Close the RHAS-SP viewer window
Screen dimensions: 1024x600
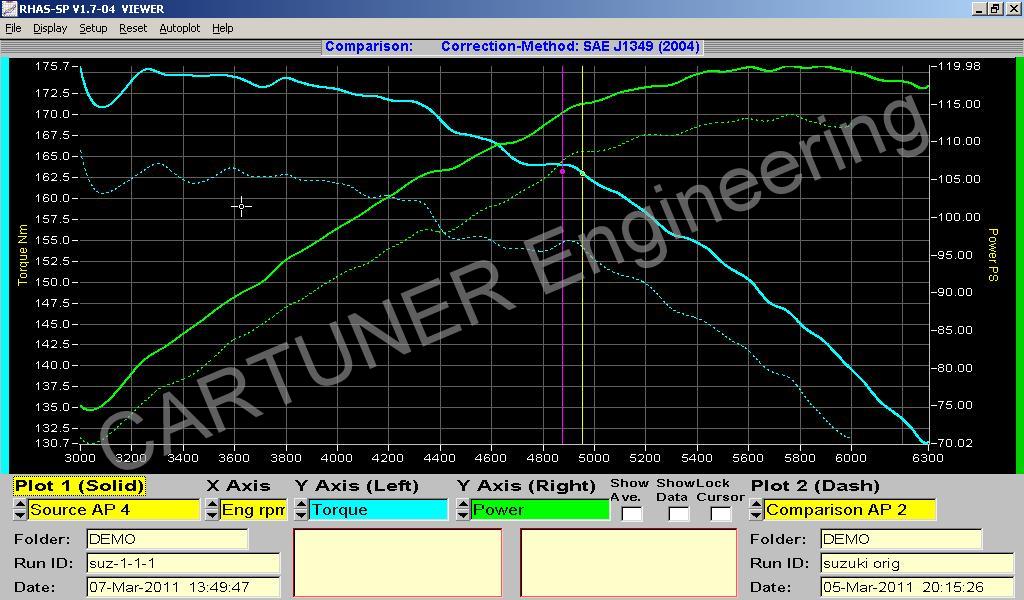(1013, 8)
